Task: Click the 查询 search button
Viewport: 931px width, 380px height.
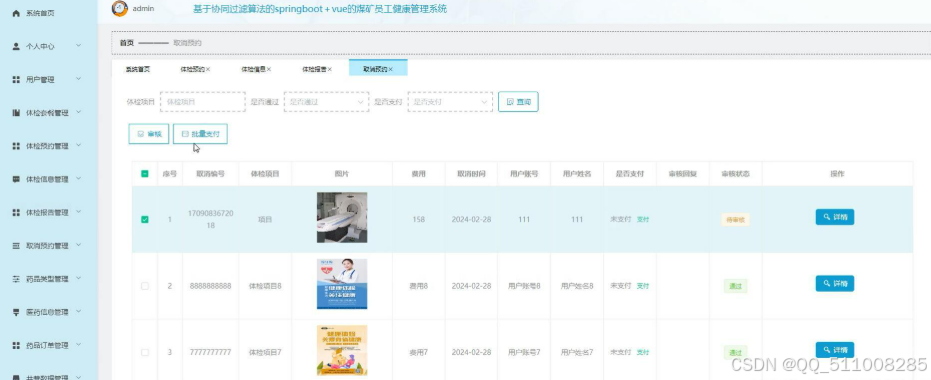Action: click(x=518, y=102)
